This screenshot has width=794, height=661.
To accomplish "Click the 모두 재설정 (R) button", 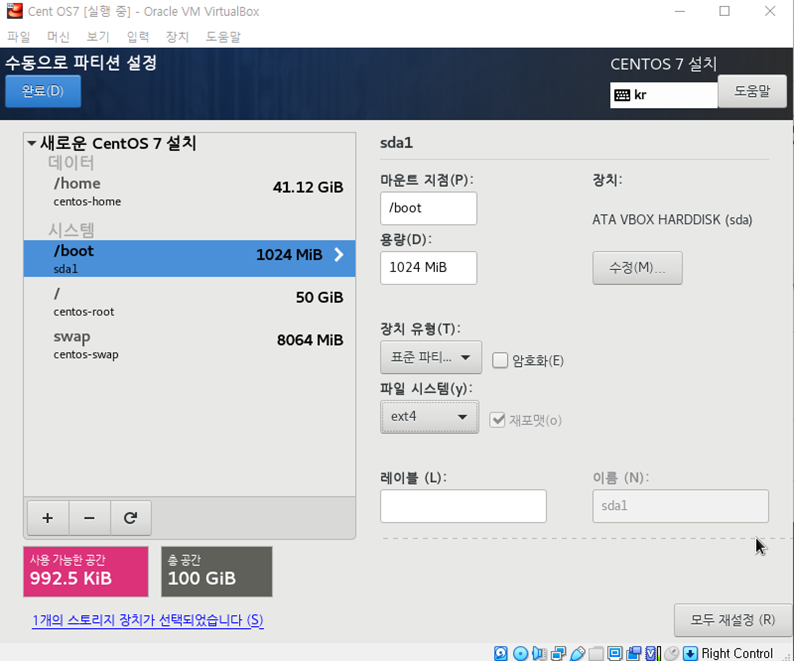I will 733,619.
